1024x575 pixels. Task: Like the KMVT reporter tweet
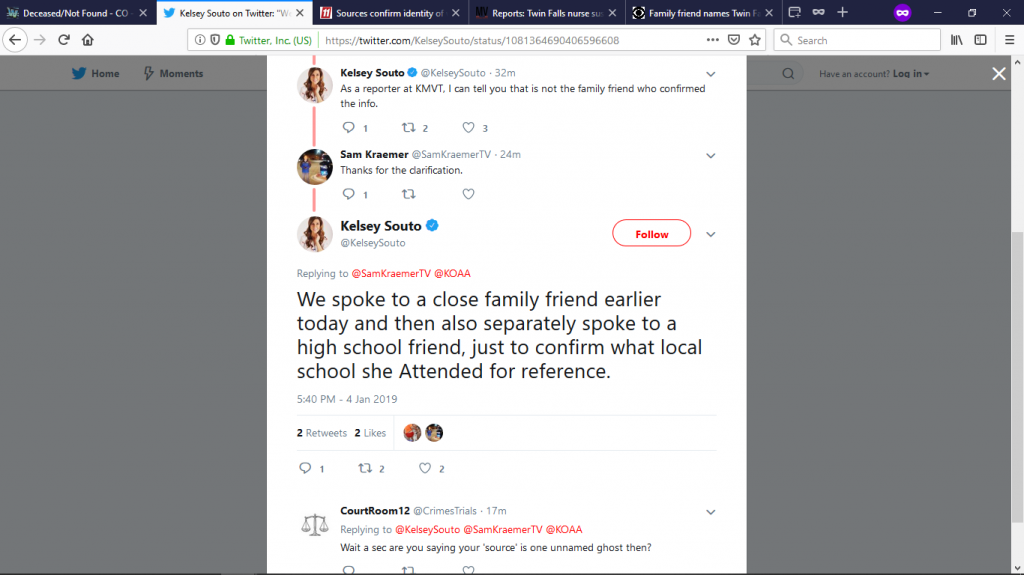[468, 128]
